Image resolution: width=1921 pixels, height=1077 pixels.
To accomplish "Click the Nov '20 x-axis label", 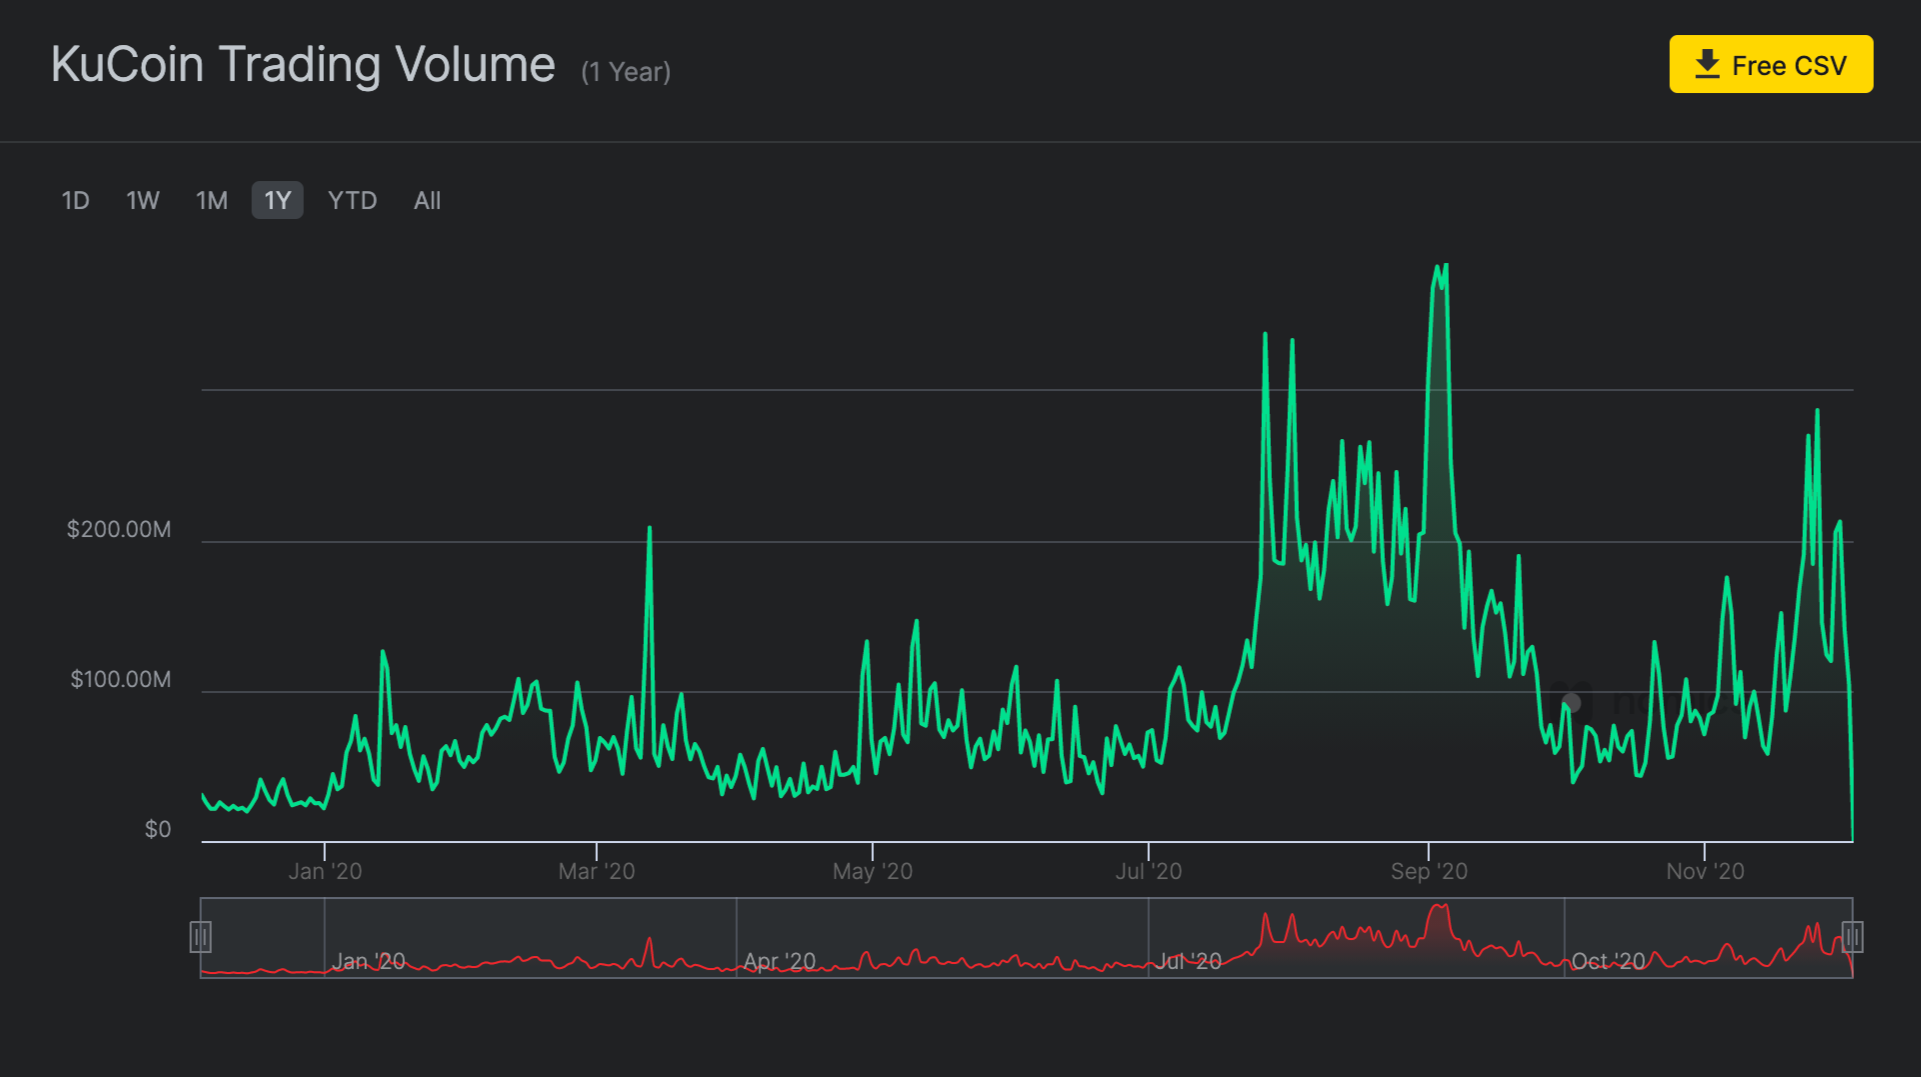I will (1705, 871).
